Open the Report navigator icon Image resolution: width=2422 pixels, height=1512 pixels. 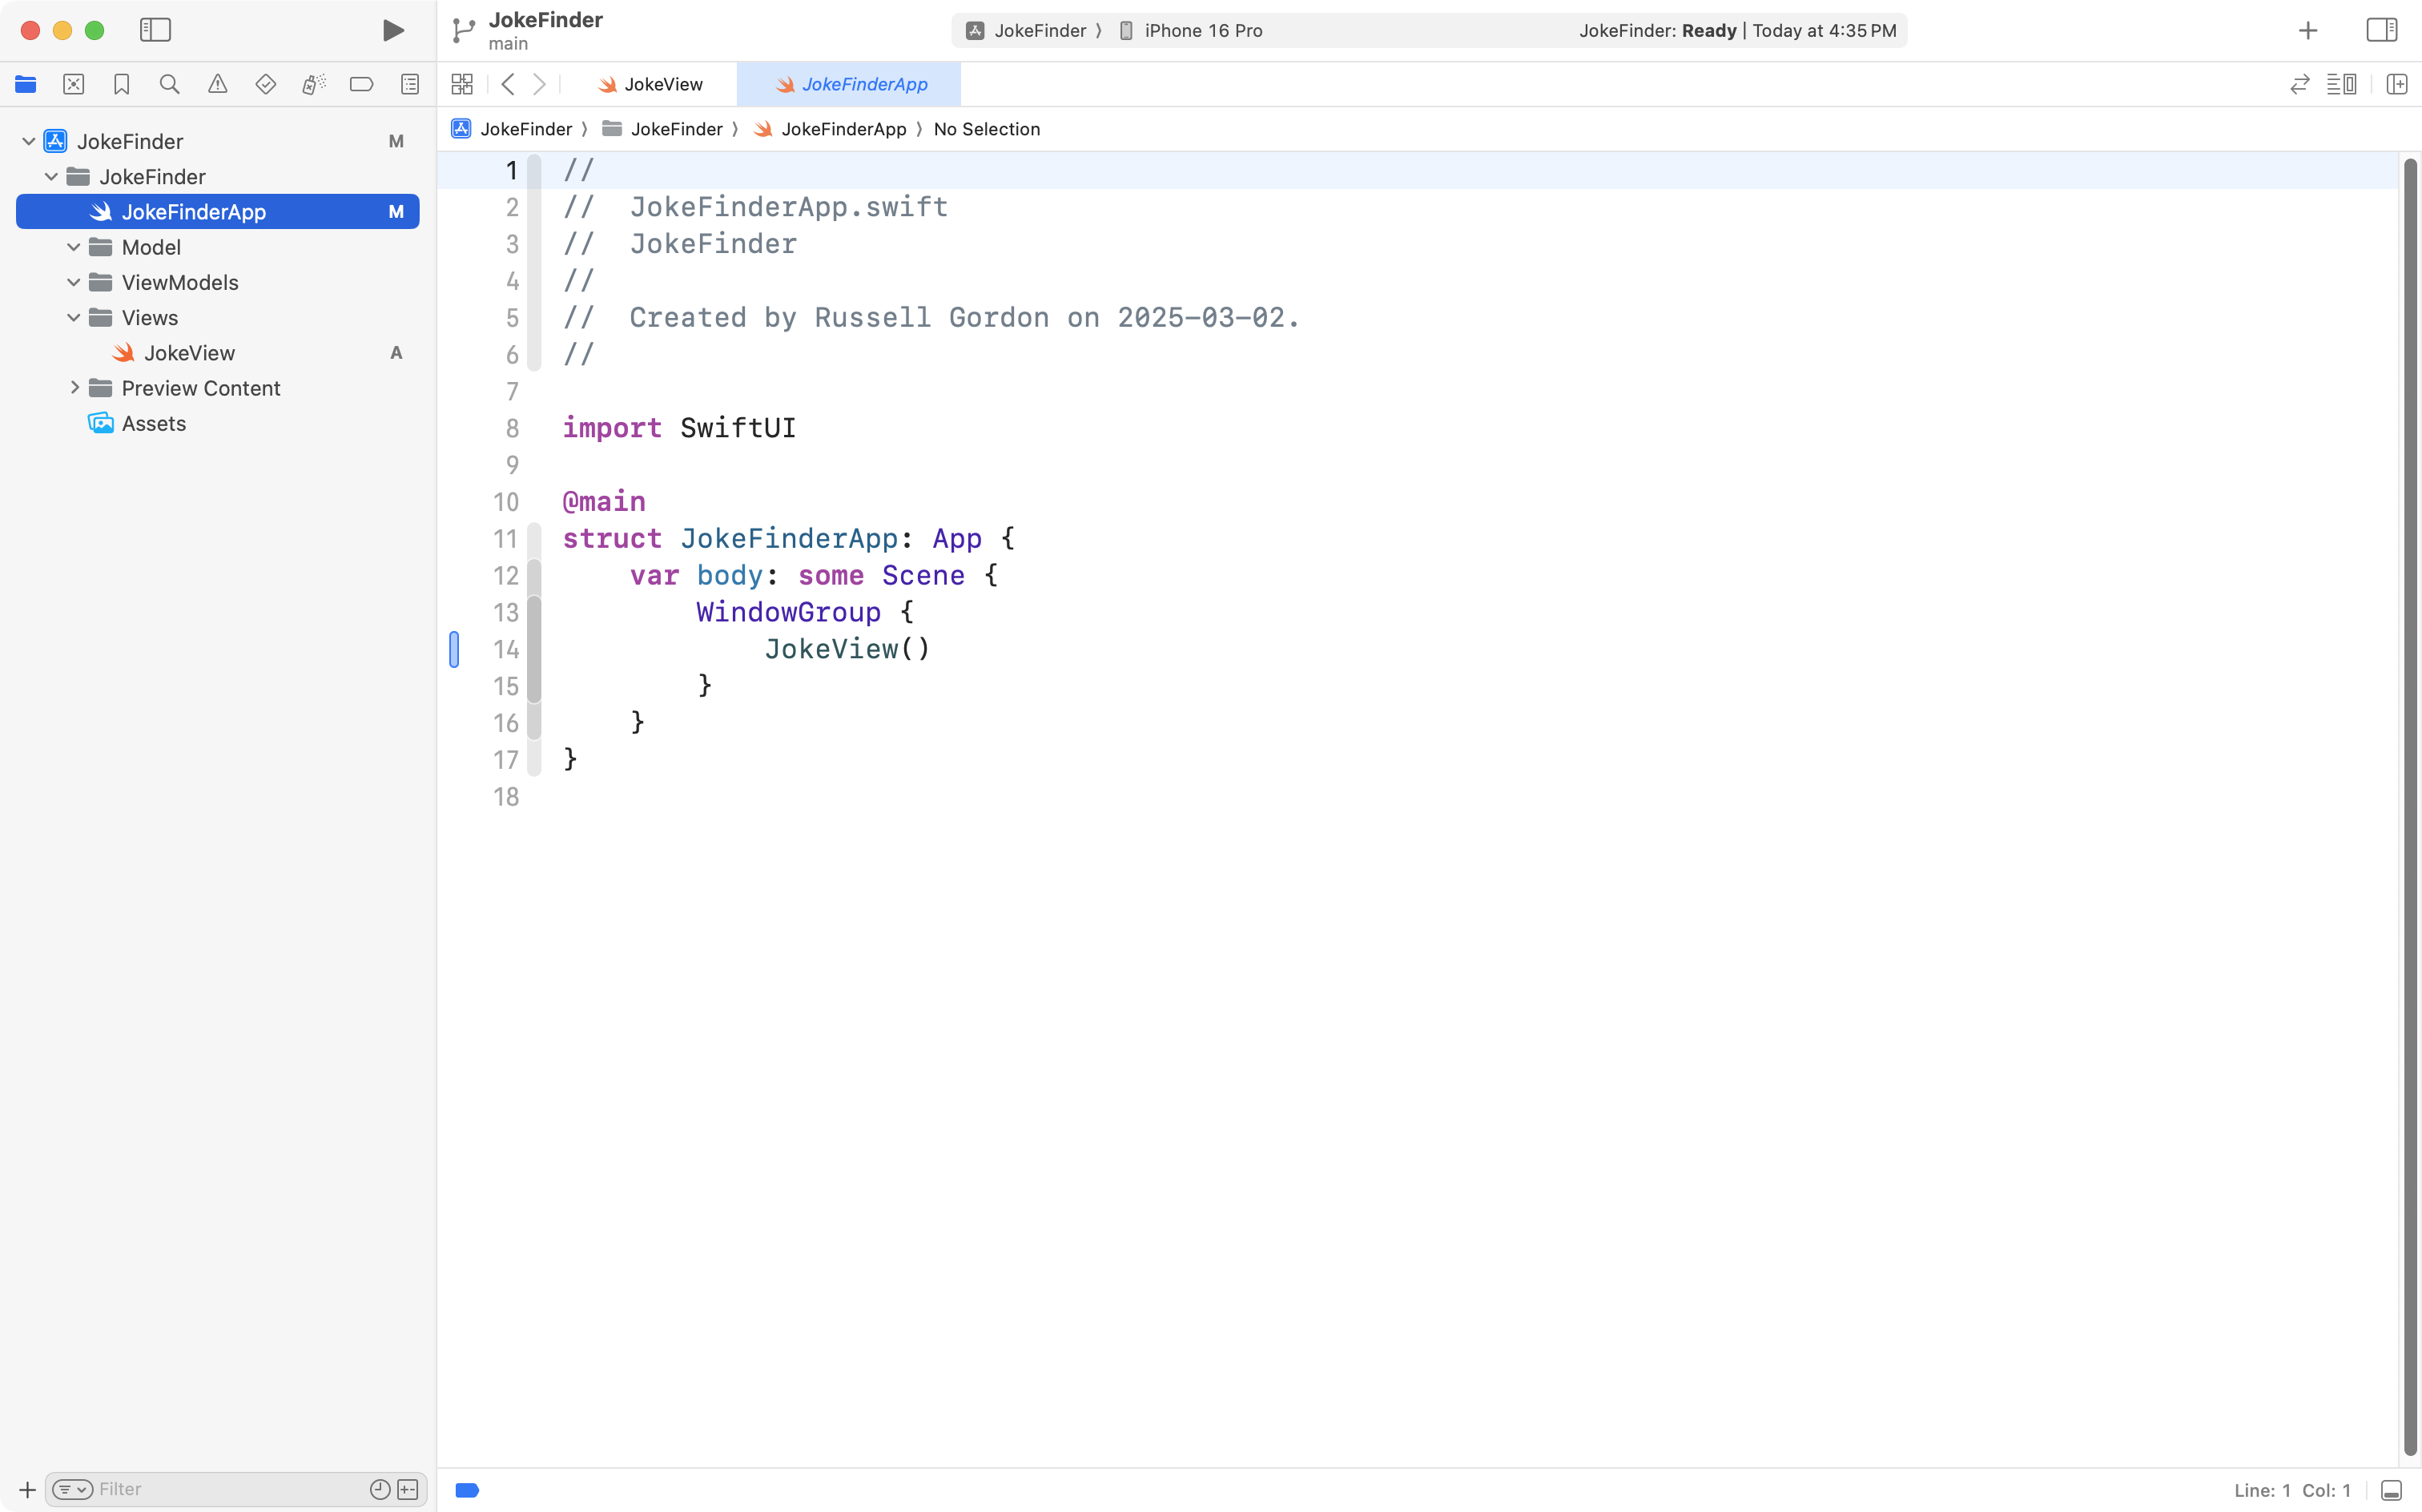tap(409, 85)
